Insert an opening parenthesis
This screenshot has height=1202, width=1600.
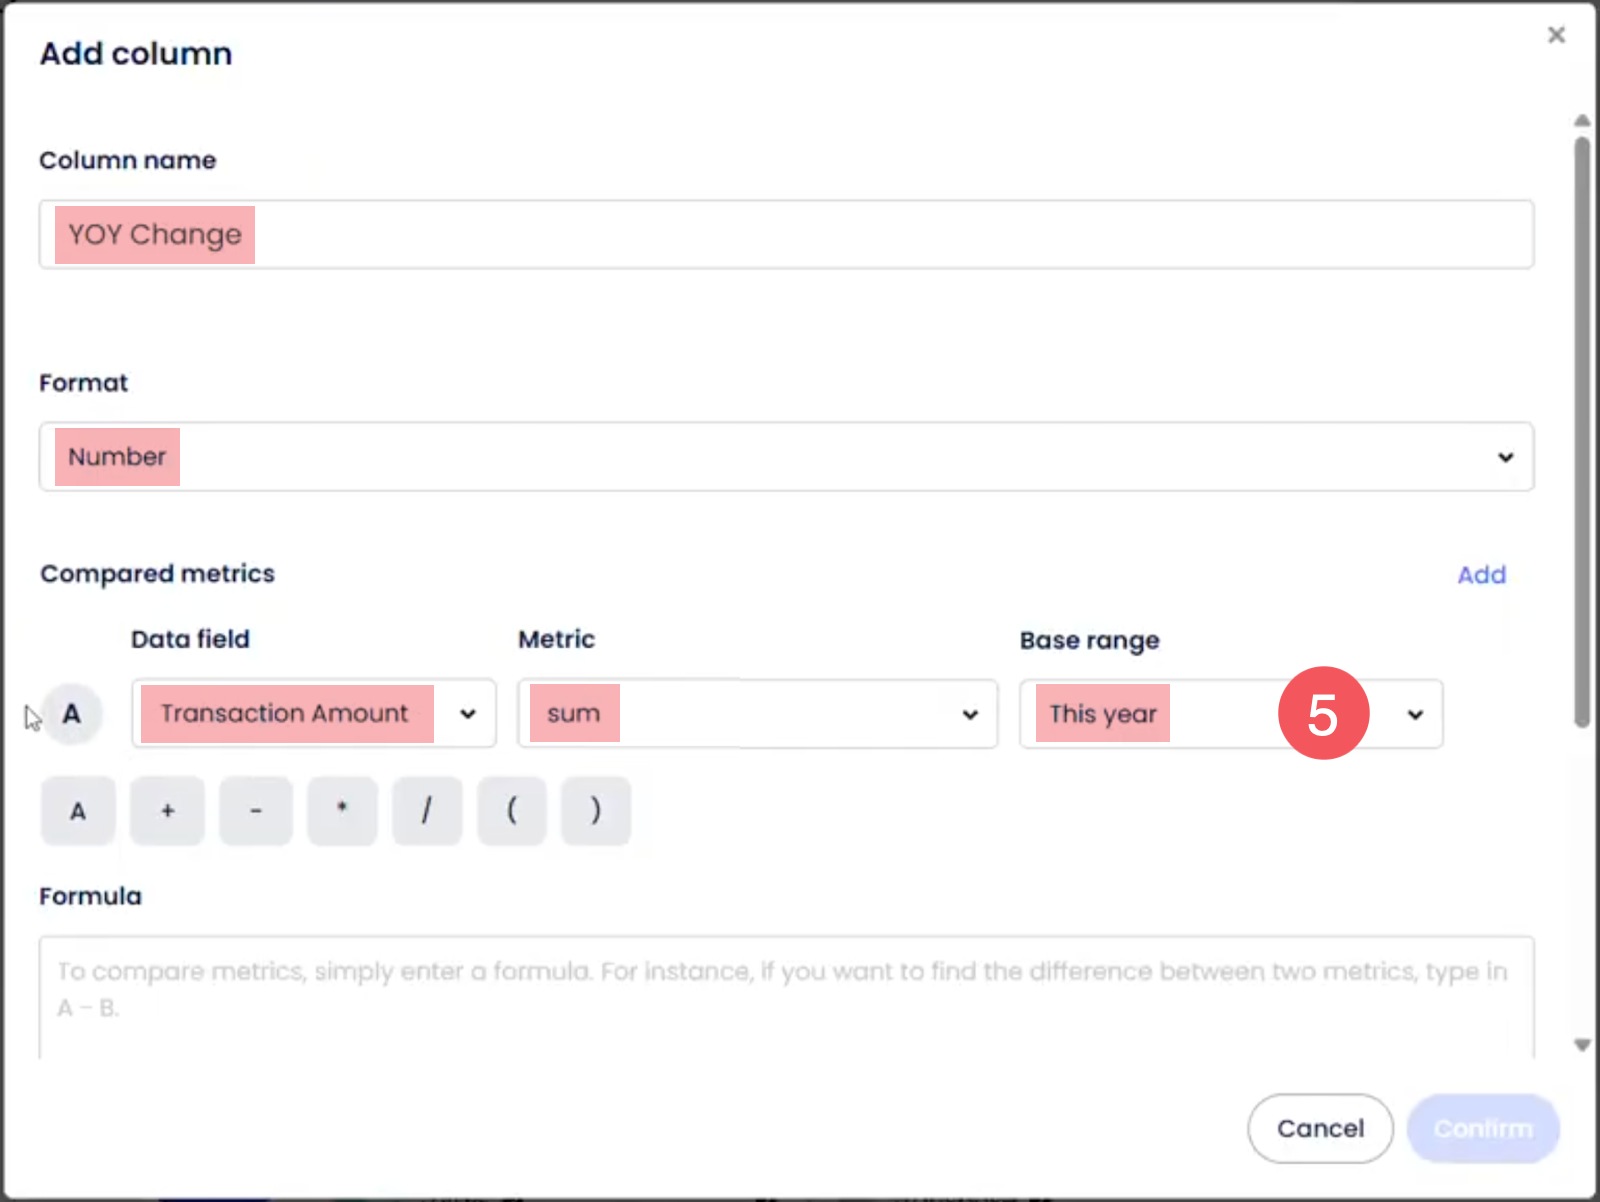(x=512, y=811)
